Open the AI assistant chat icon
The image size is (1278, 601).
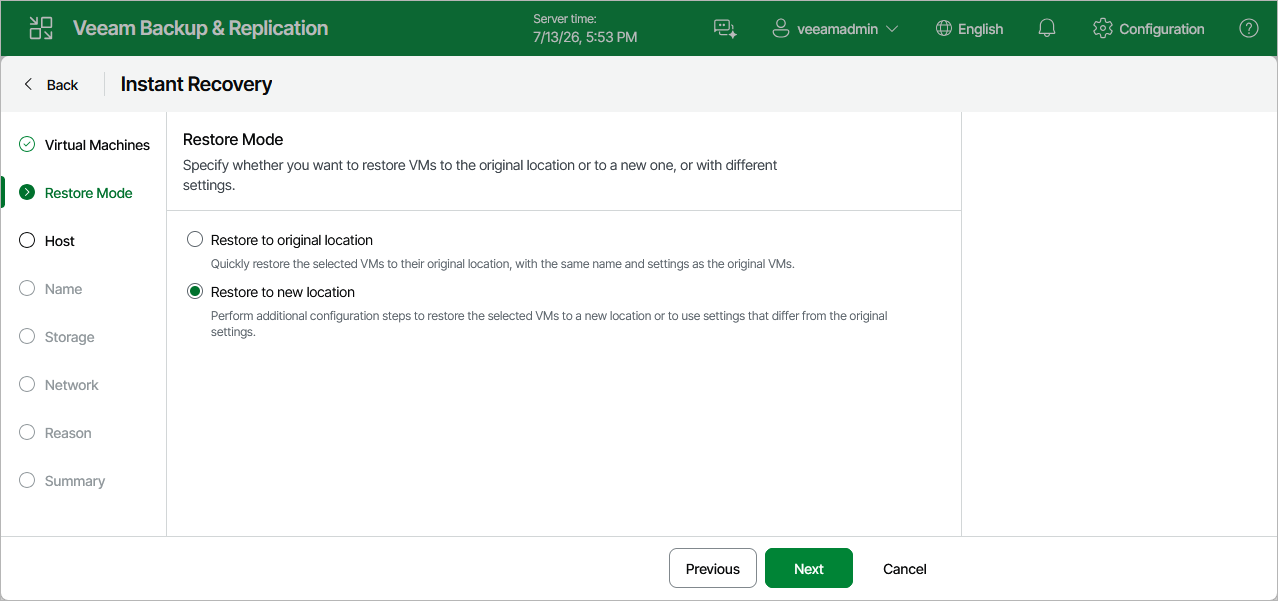(x=725, y=29)
